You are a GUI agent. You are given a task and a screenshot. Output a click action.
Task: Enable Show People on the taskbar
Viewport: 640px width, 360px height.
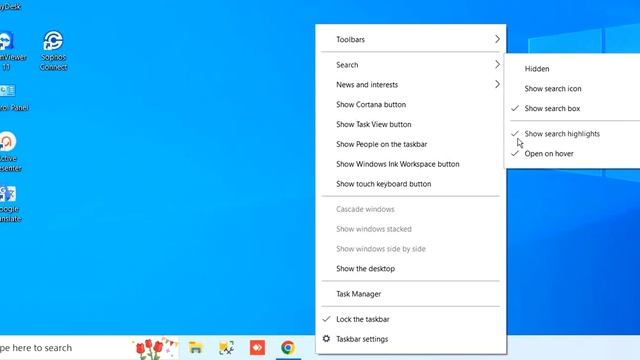click(411, 144)
